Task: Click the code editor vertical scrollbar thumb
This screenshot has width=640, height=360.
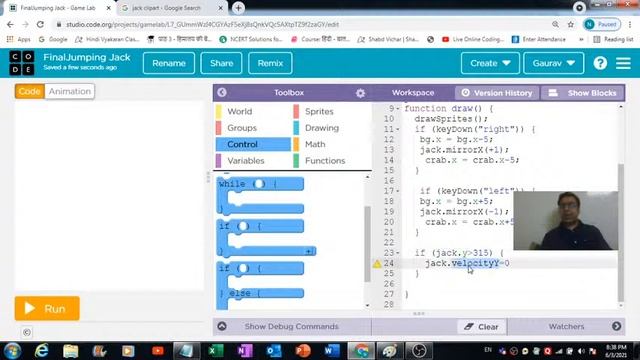Action: pos(621,233)
